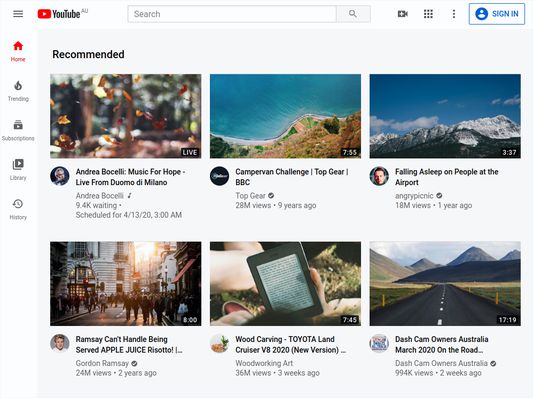Click the 'Woodworking Art' channel name
Image resolution: width=533 pixels, height=398 pixels.
(264, 363)
